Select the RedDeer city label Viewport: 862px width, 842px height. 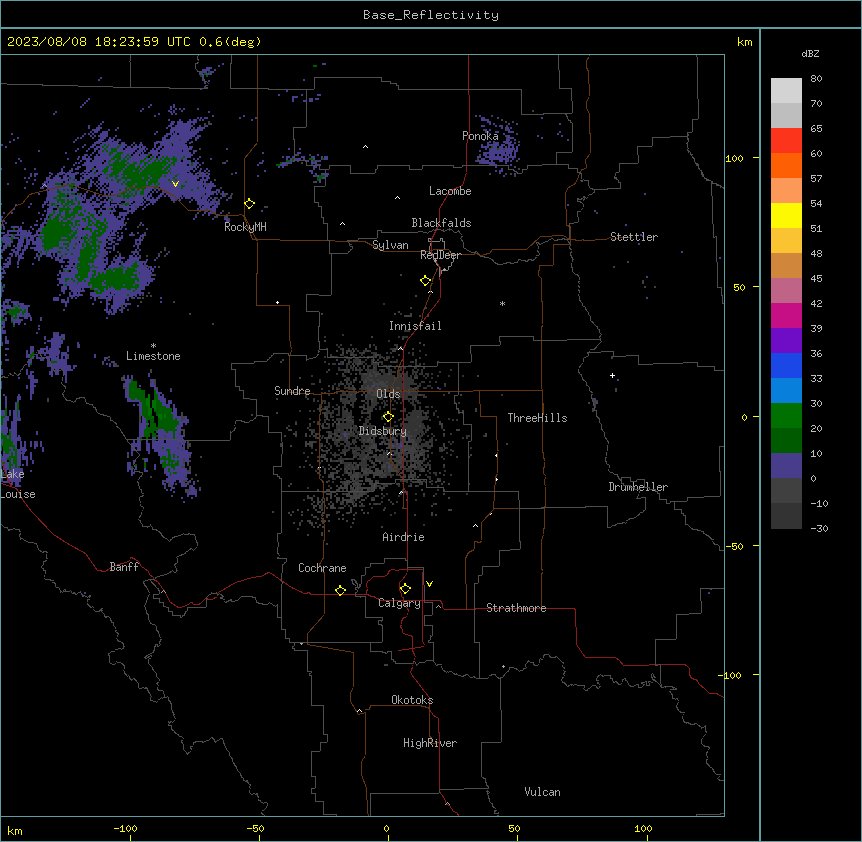pyautogui.click(x=440, y=255)
